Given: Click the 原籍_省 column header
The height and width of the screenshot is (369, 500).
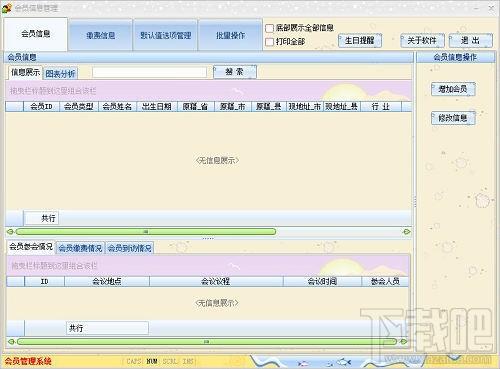Looking at the screenshot, I should tap(196, 107).
